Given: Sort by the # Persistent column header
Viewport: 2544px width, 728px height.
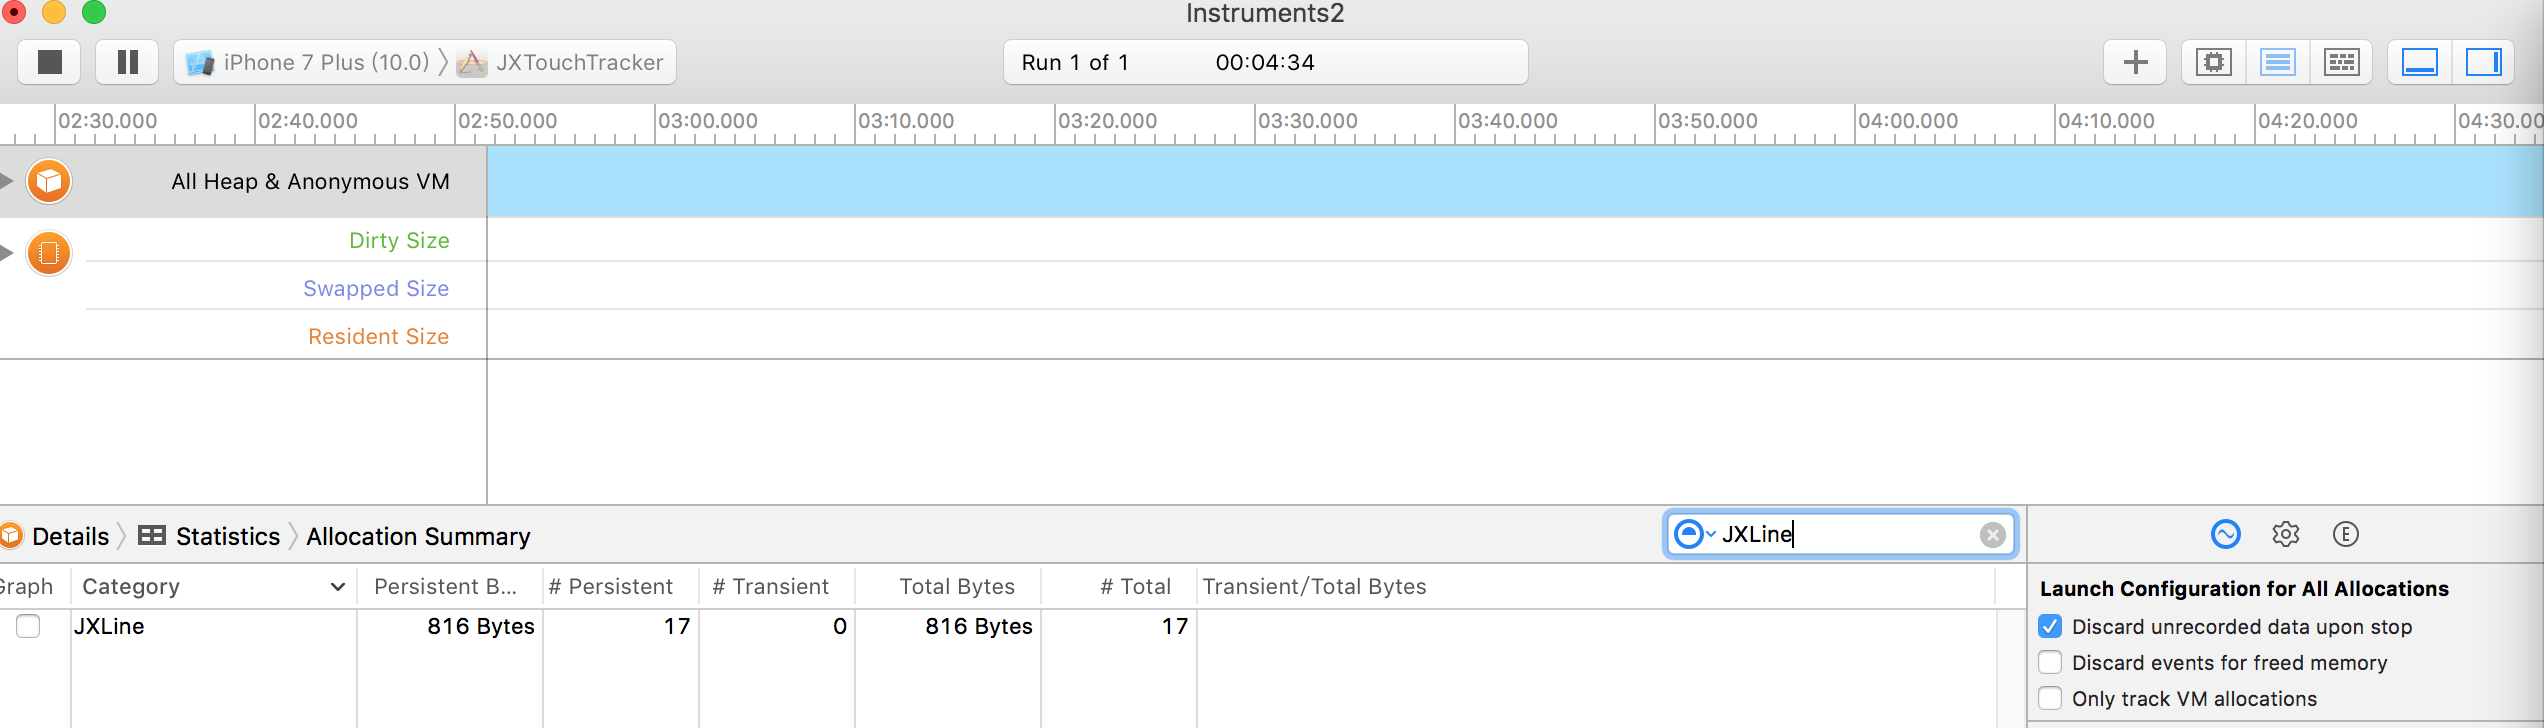Looking at the screenshot, I should click(621, 586).
